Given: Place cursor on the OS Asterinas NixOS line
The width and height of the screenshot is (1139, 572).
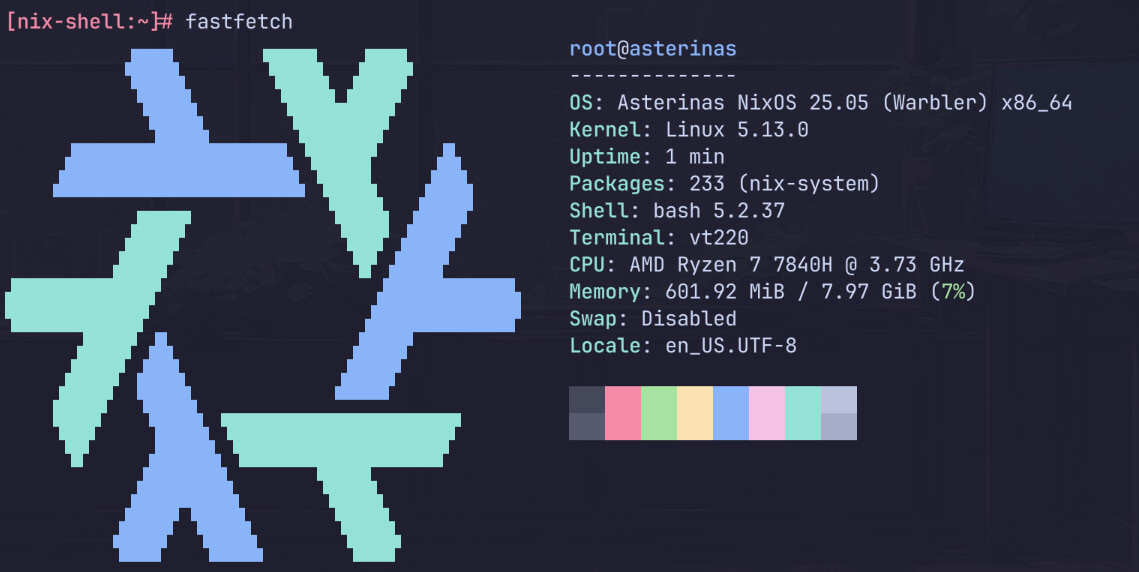Looking at the screenshot, I should [x=820, y=103].
